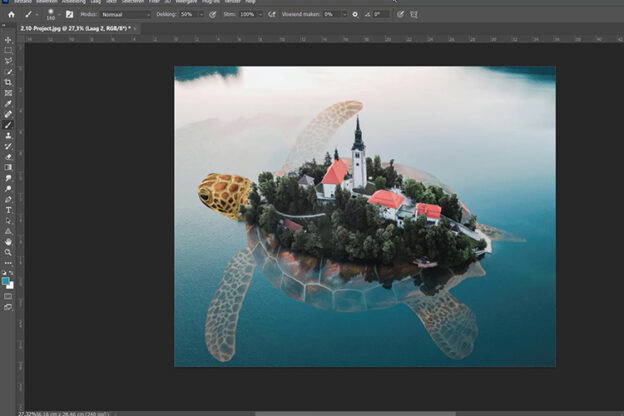Select the Path Selection arrow tool

[x=8, y=221]
